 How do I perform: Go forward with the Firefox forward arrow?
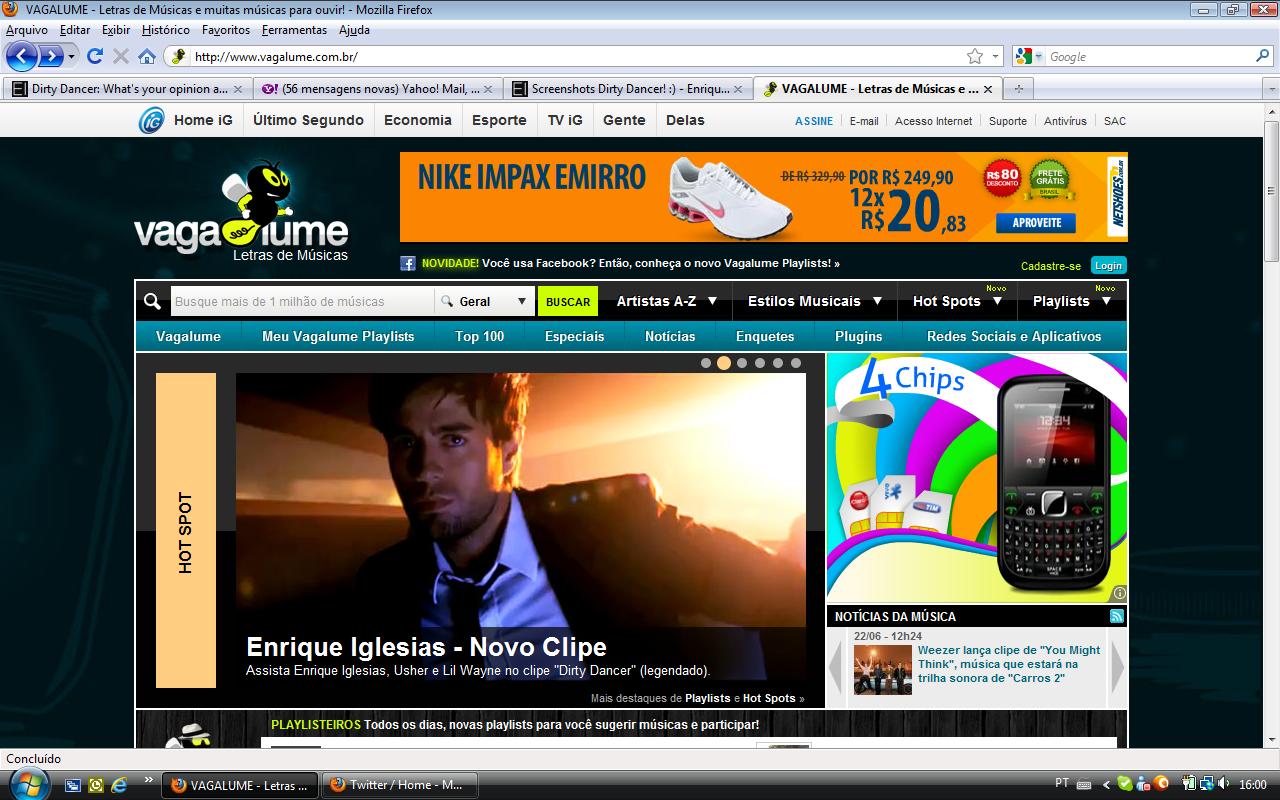click(x=51, y=56)
